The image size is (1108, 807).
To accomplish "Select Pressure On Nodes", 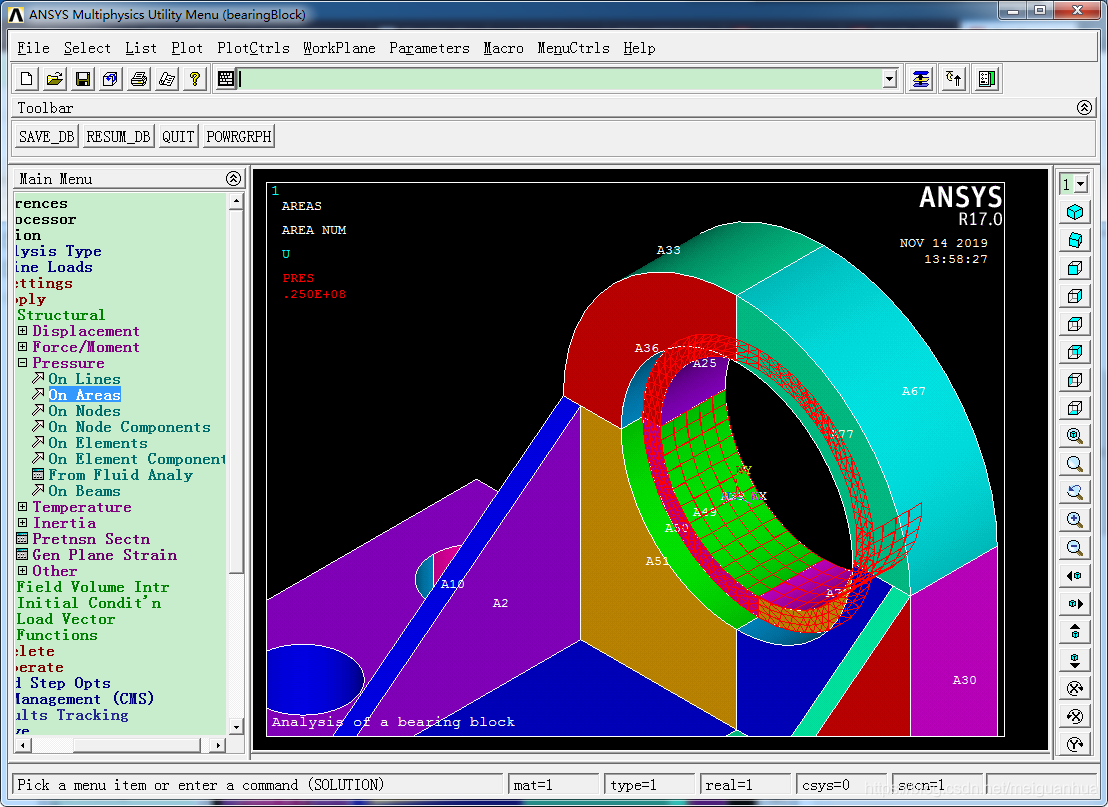I will (x=84, y=411).
